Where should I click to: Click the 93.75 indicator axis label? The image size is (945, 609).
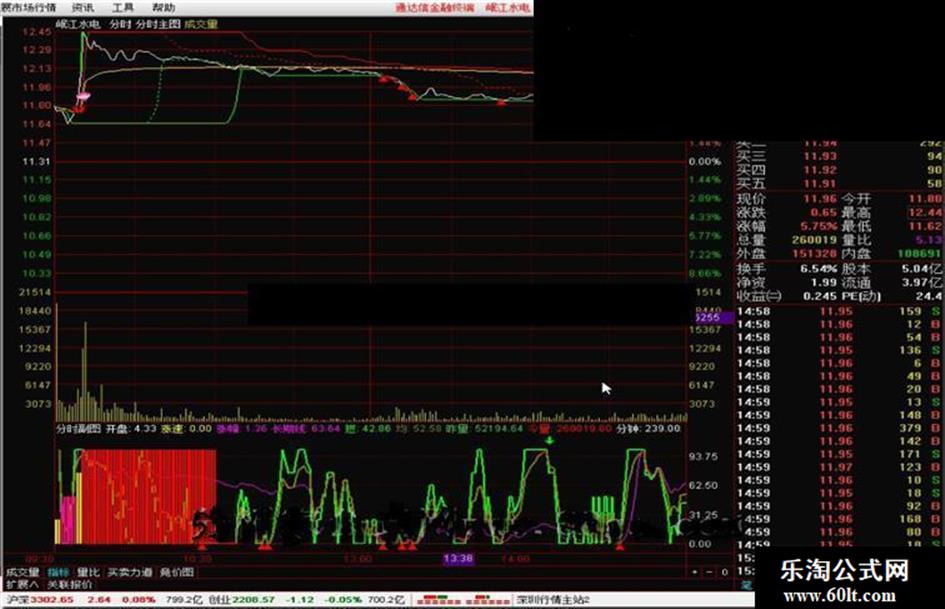tap(704, 456)
